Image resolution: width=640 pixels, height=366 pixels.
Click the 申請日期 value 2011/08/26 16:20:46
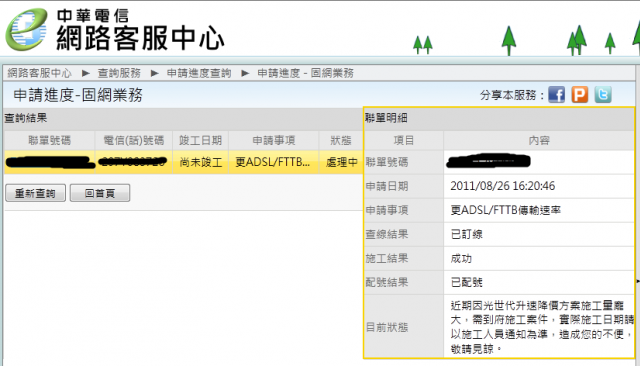pos(502,186)
